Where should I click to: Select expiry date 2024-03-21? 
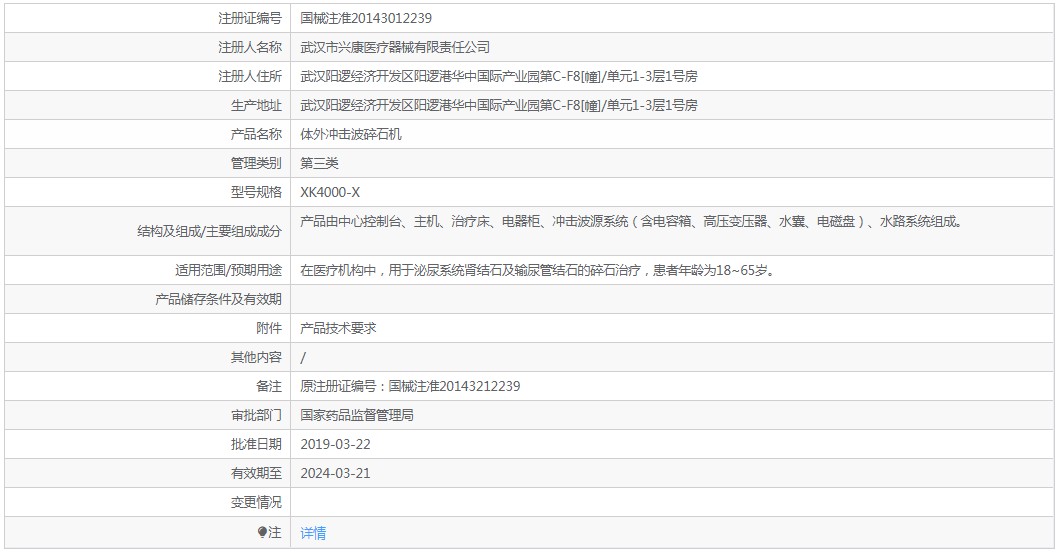coord(335,474)
